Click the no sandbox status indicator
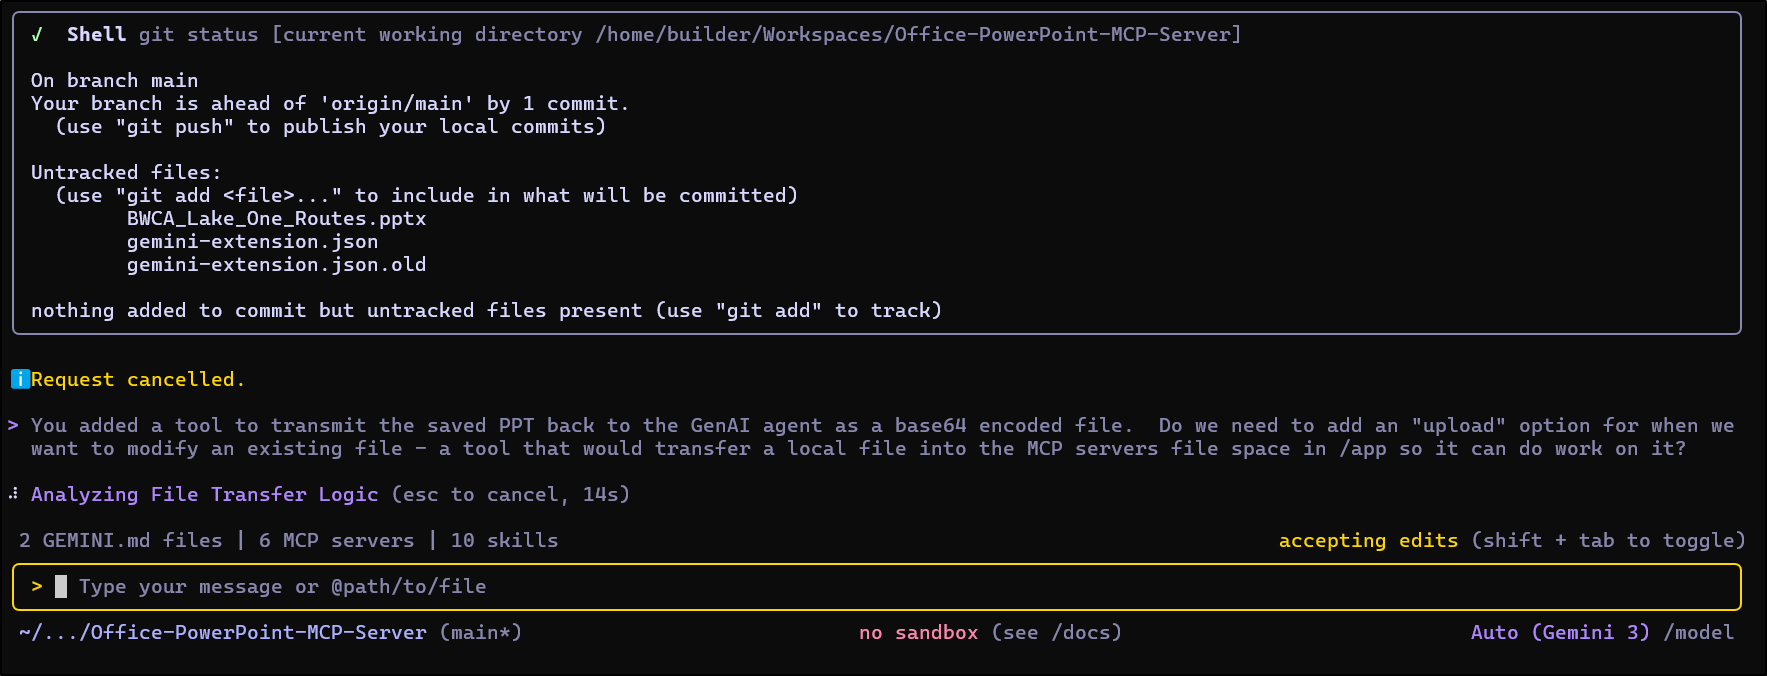1767x676 pixels. 918,632
